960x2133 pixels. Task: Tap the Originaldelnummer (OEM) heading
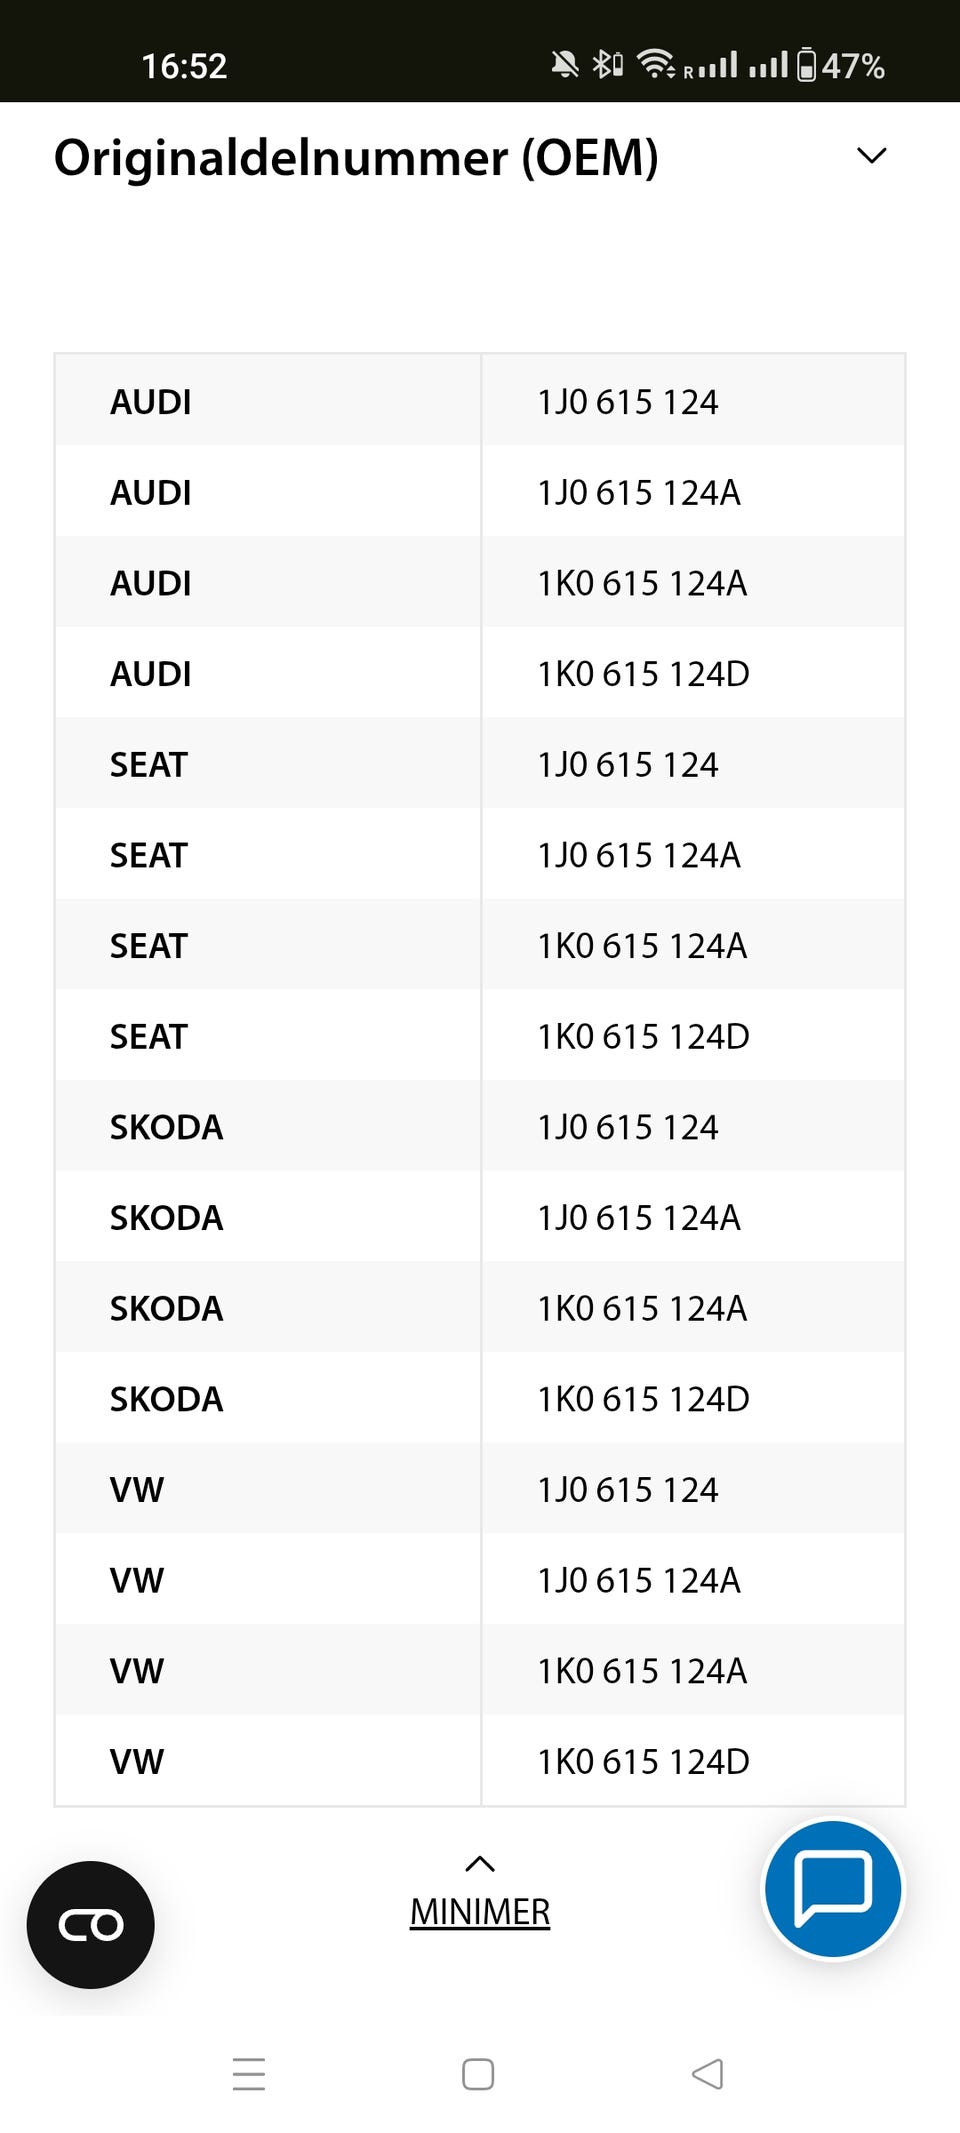click(x=356, y=158)
